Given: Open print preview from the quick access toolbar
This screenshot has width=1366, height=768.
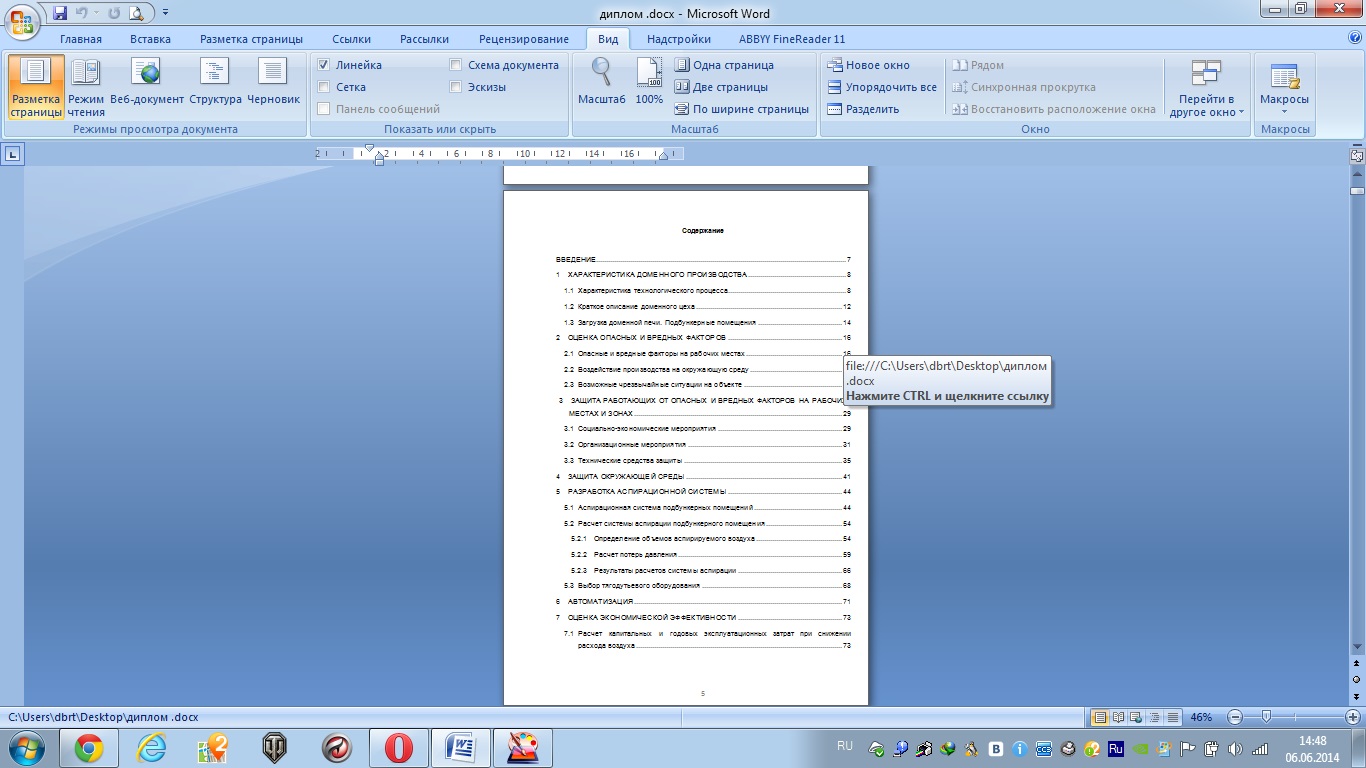Looking at the screenshot, I should point(135,13).
